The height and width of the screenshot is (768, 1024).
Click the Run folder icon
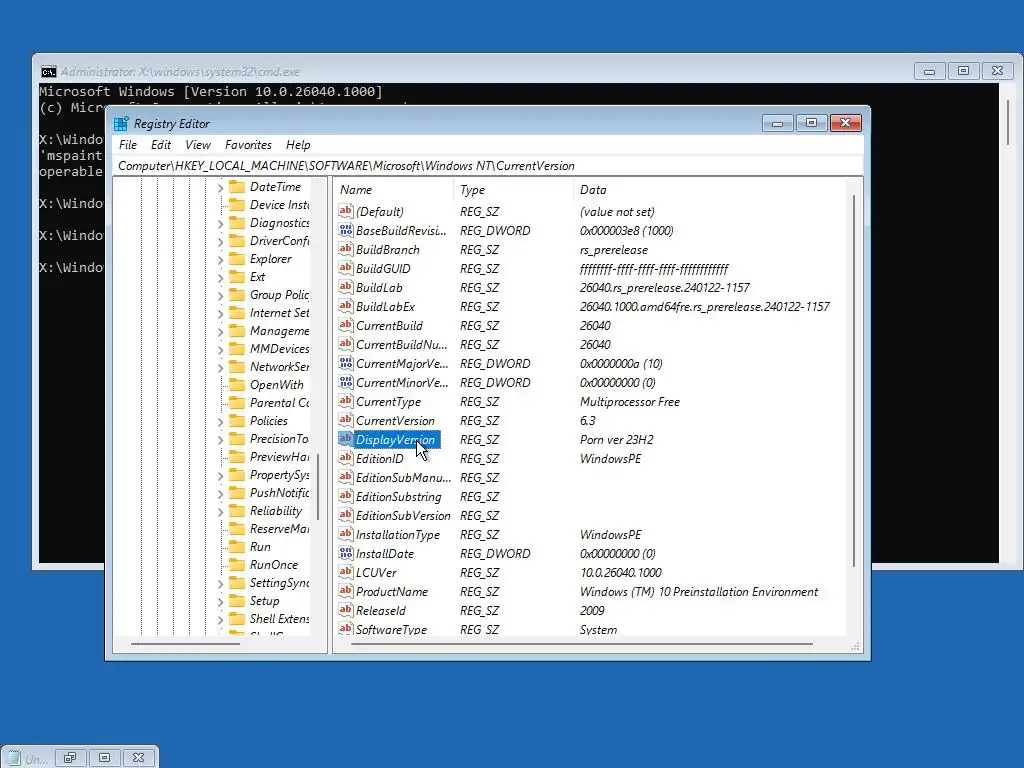pyautogui.click(x=237, y=547)
